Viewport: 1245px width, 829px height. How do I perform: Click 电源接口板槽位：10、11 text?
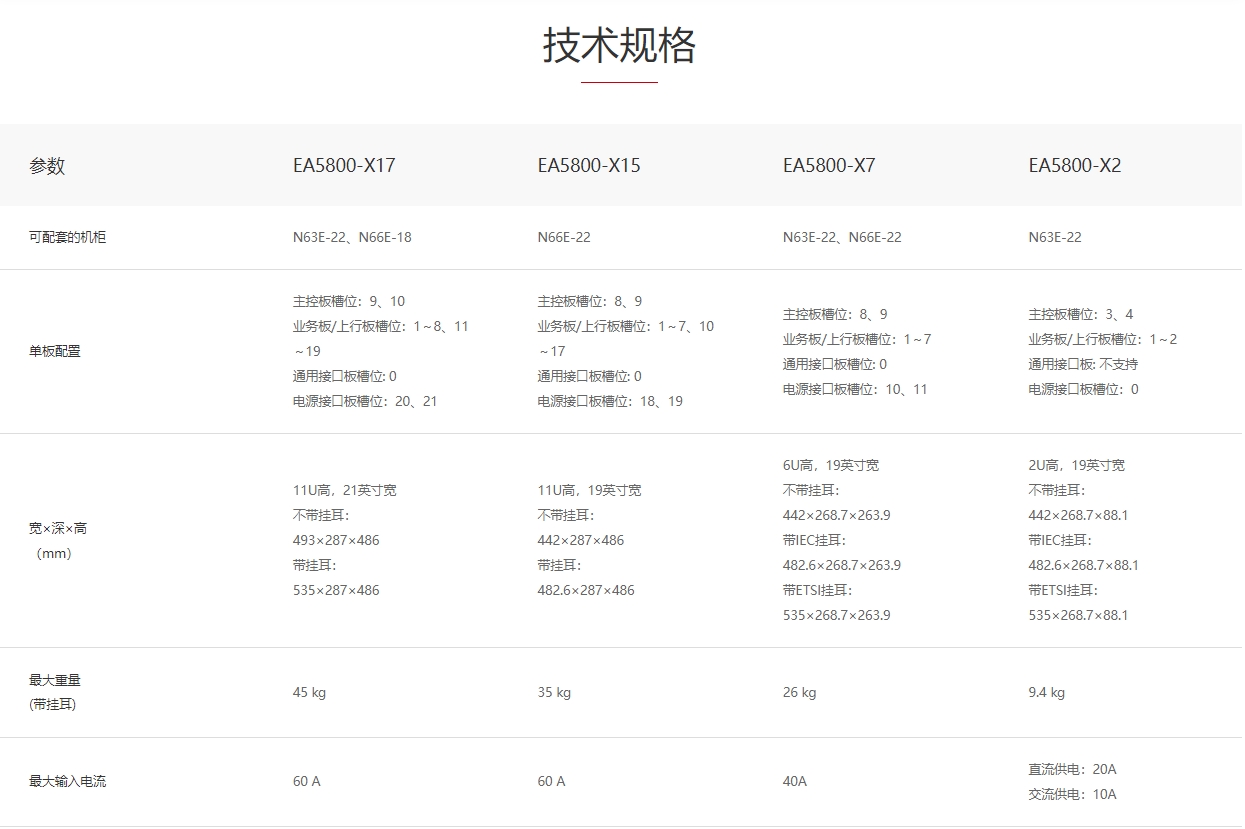pos(855,390)
